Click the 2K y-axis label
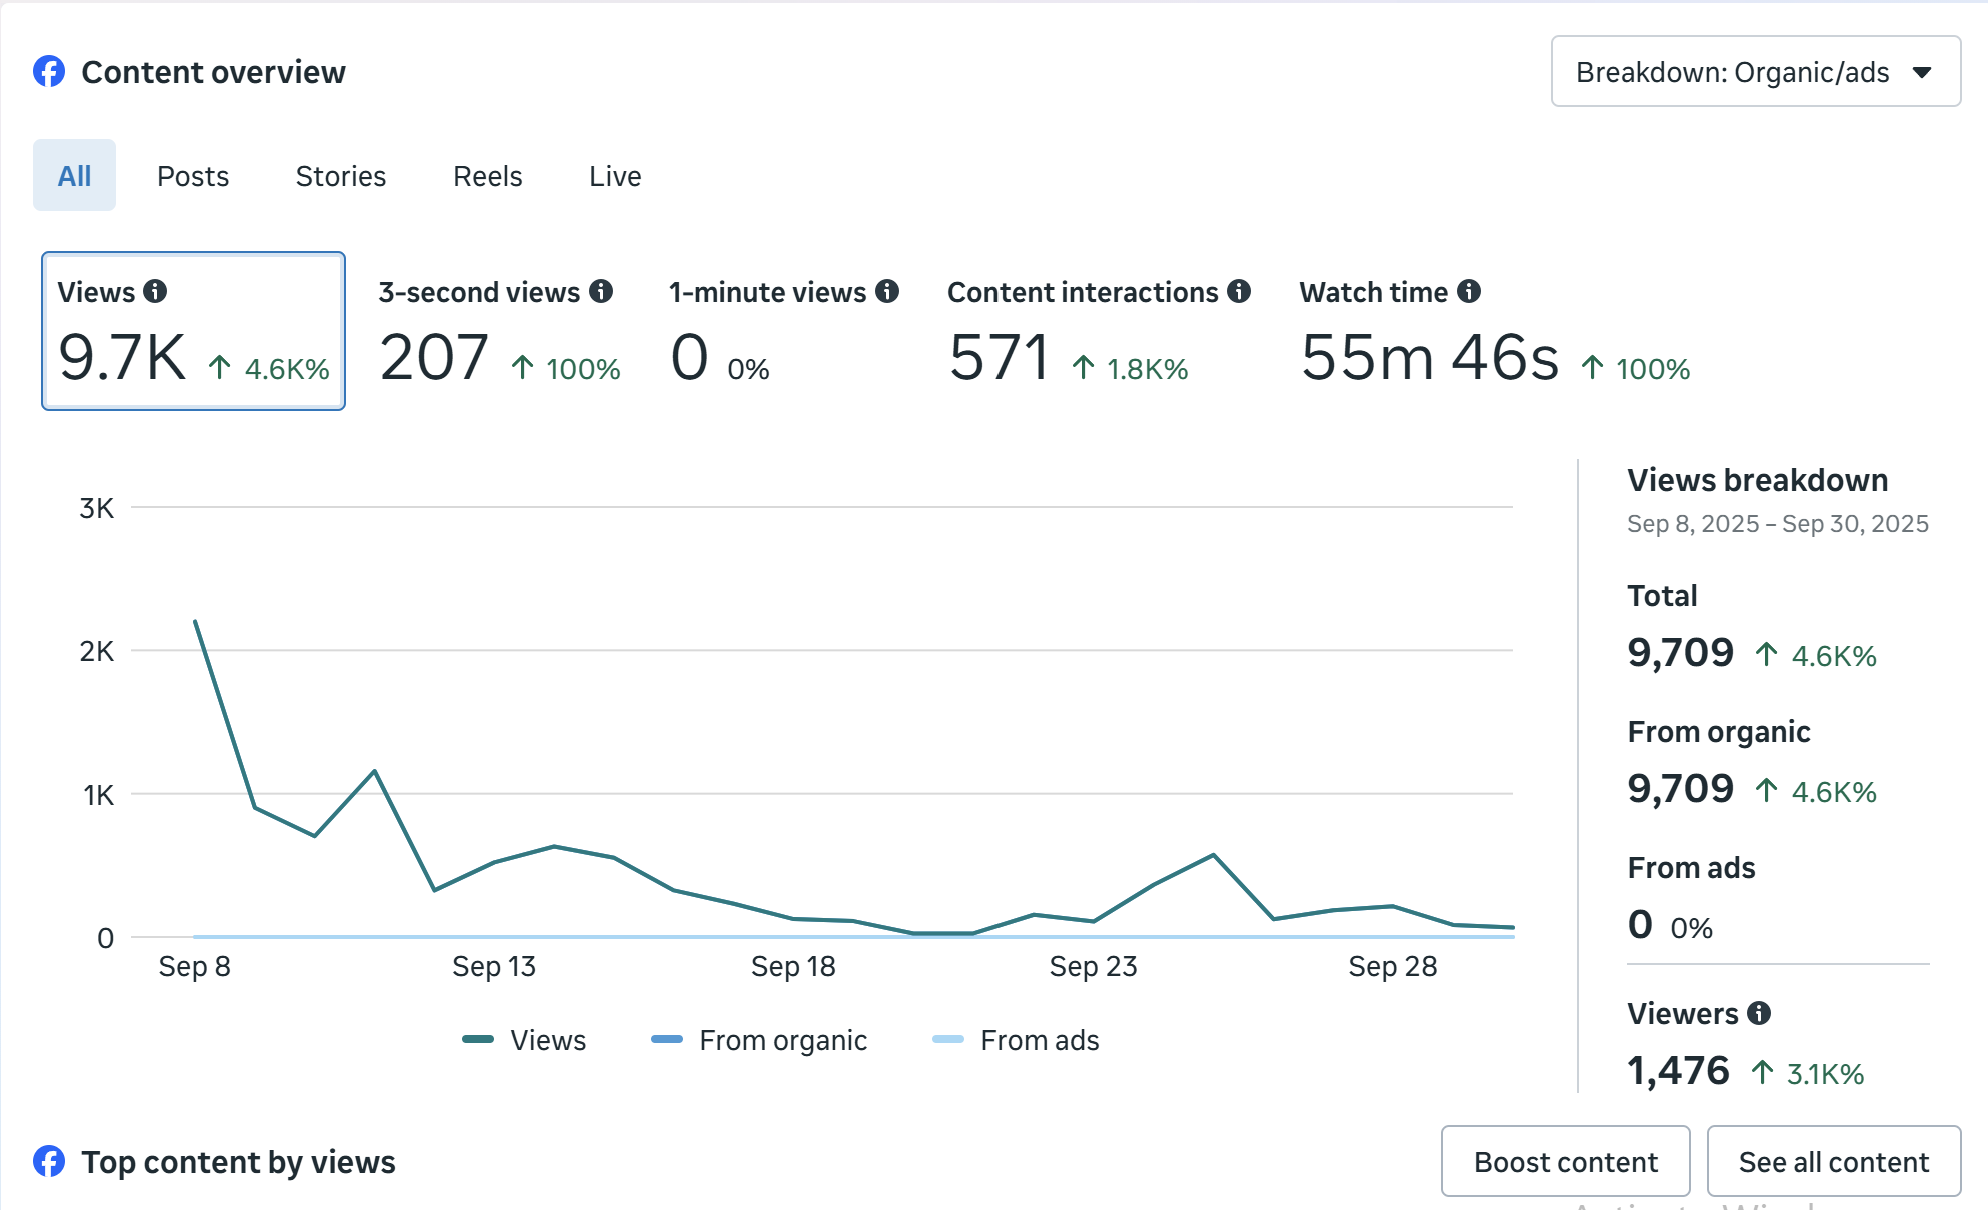The width and height of the screenshot is (1988, 1210). tap(97, 651)
